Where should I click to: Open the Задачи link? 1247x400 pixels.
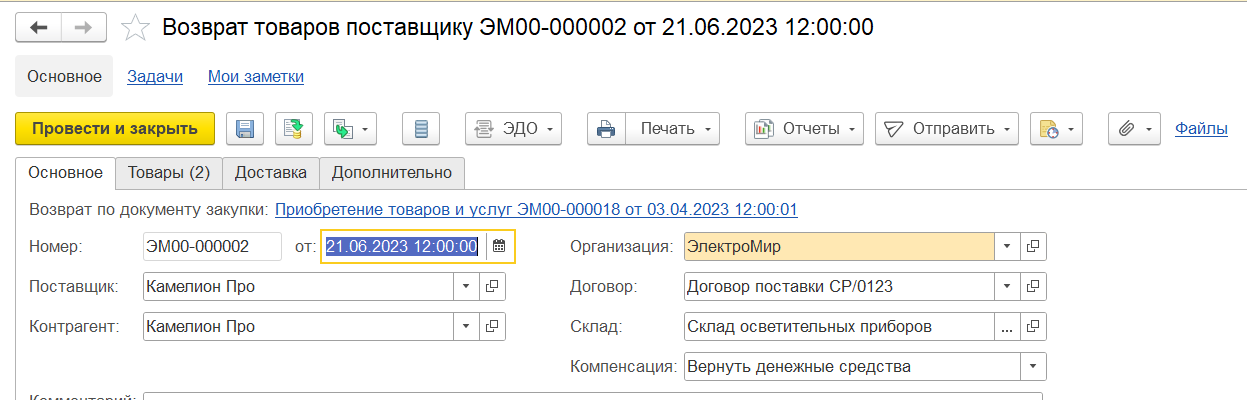(155, 76)
